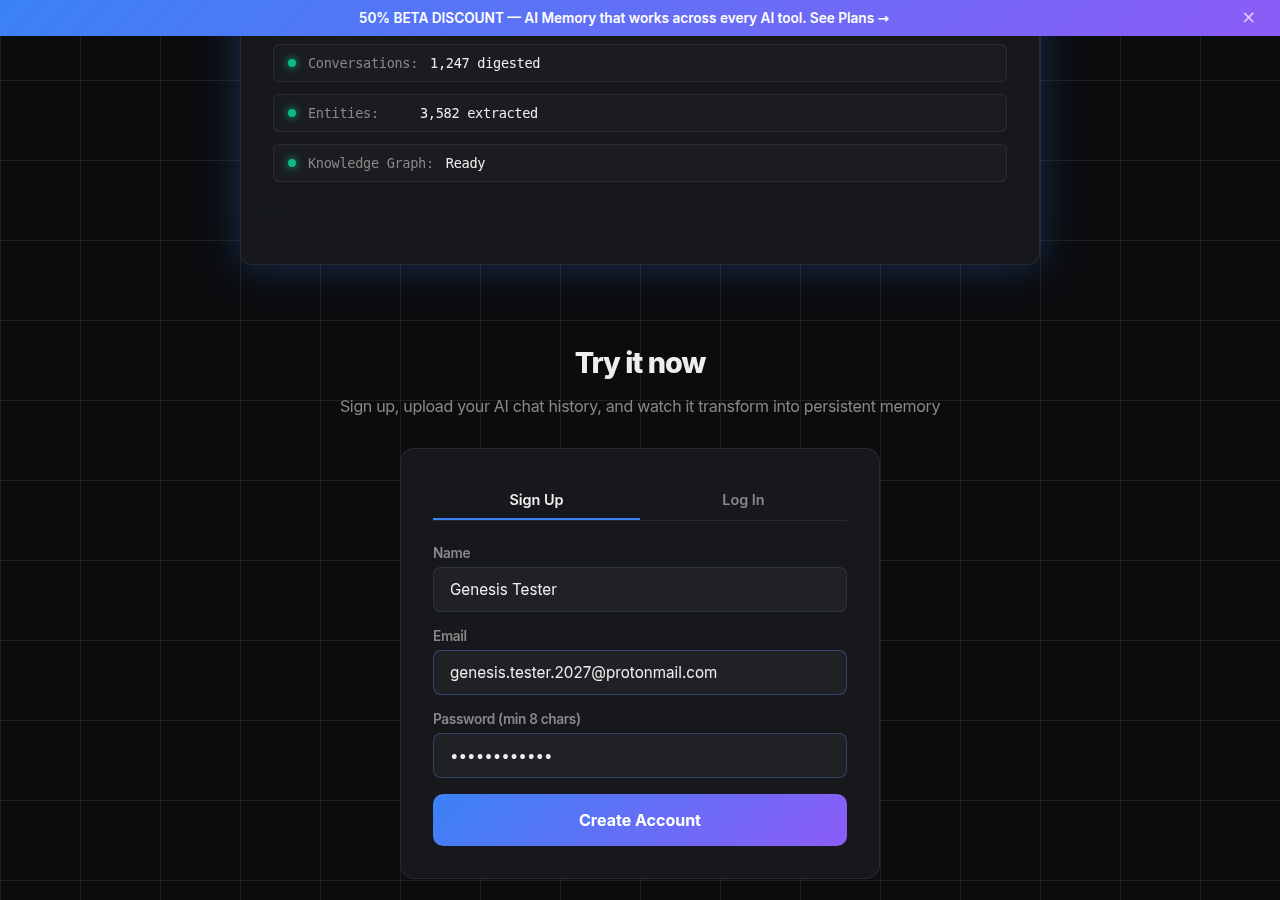The height and width of the screenshot is (900, 1280).
Task: Click the "Password (min 8 chars)" label
Action: pyautogui.click(x=506, y=719)
